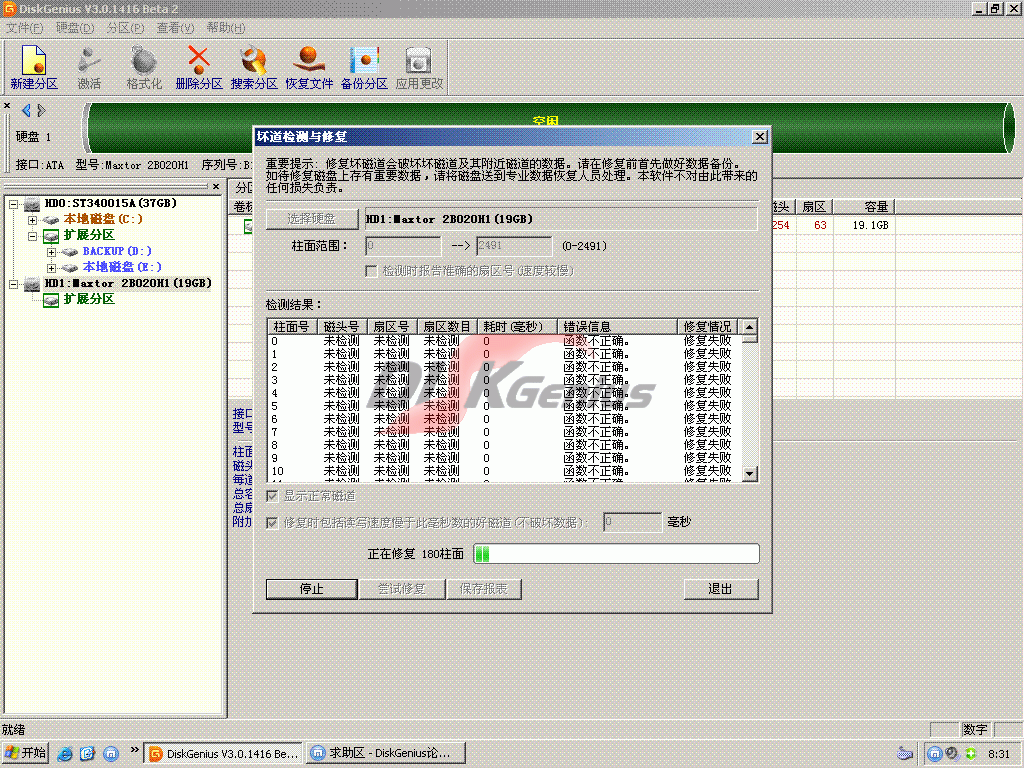Collapse the HD0:ST340015A tree node
This screenshot has width=1024, height=768.
(x=13, y=204)
